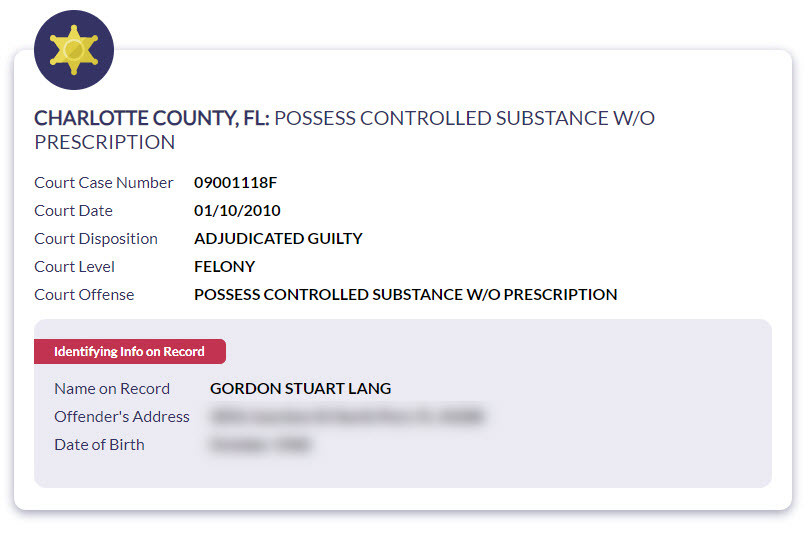Viewport: 810px width, 537px height.
Task: Click the court date 01/10/2010
Action: click(237, 211)
